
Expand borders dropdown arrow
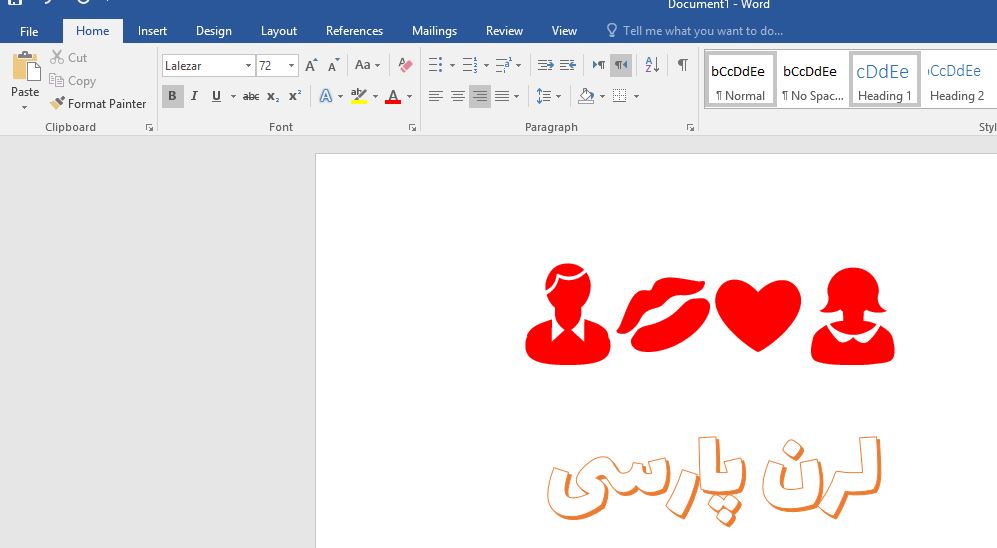pyautogui.click(x=636, y=97)
